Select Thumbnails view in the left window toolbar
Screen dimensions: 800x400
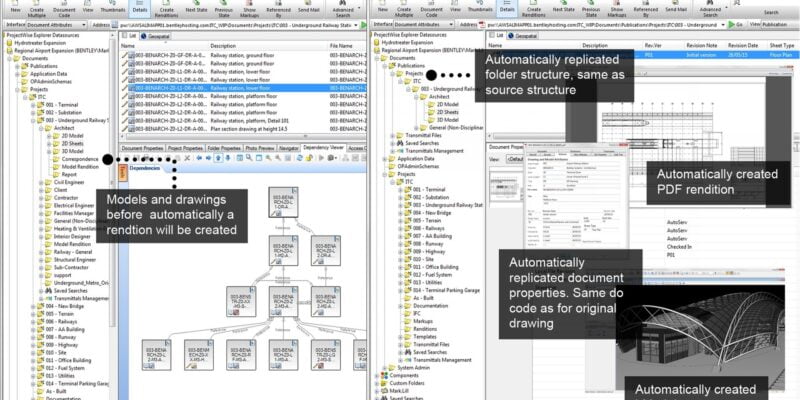click(x=113, y=7)
